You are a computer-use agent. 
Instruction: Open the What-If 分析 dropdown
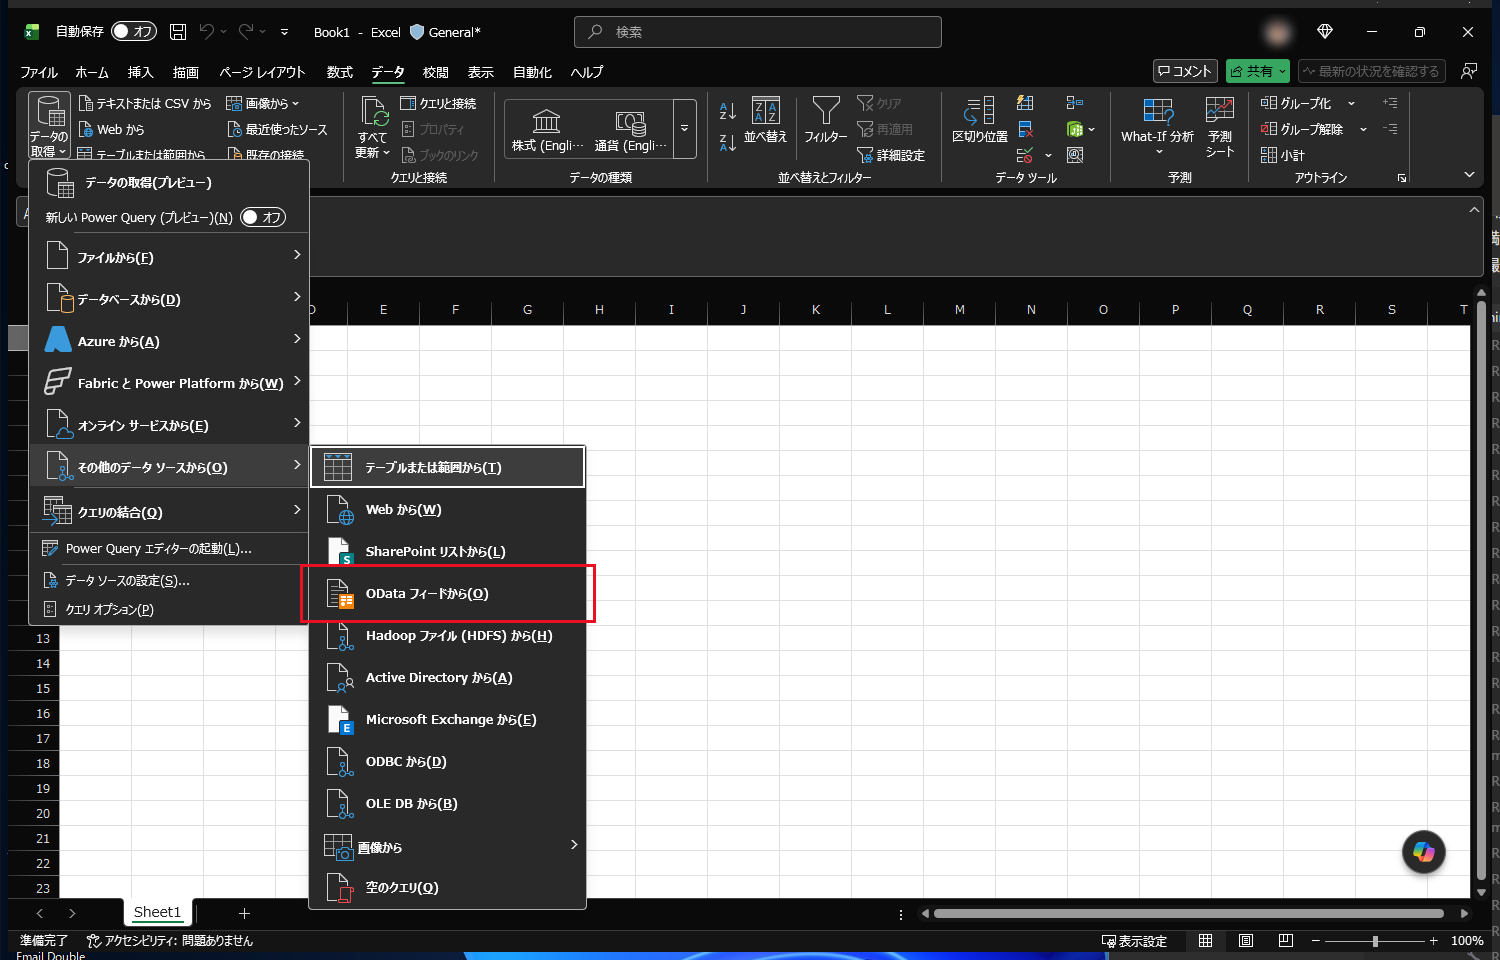(x=1158, y=152)
